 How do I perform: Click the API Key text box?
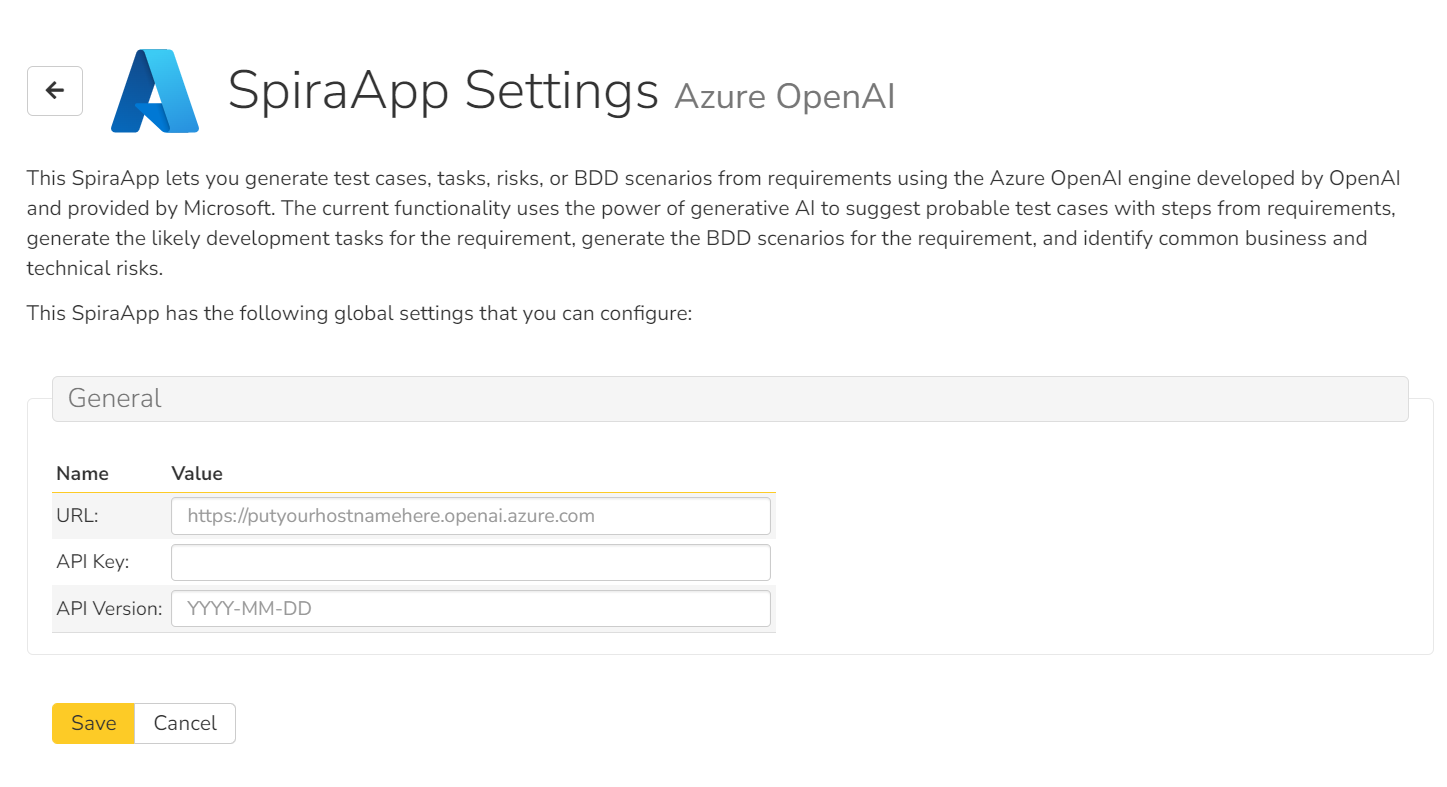pos(470,562)
